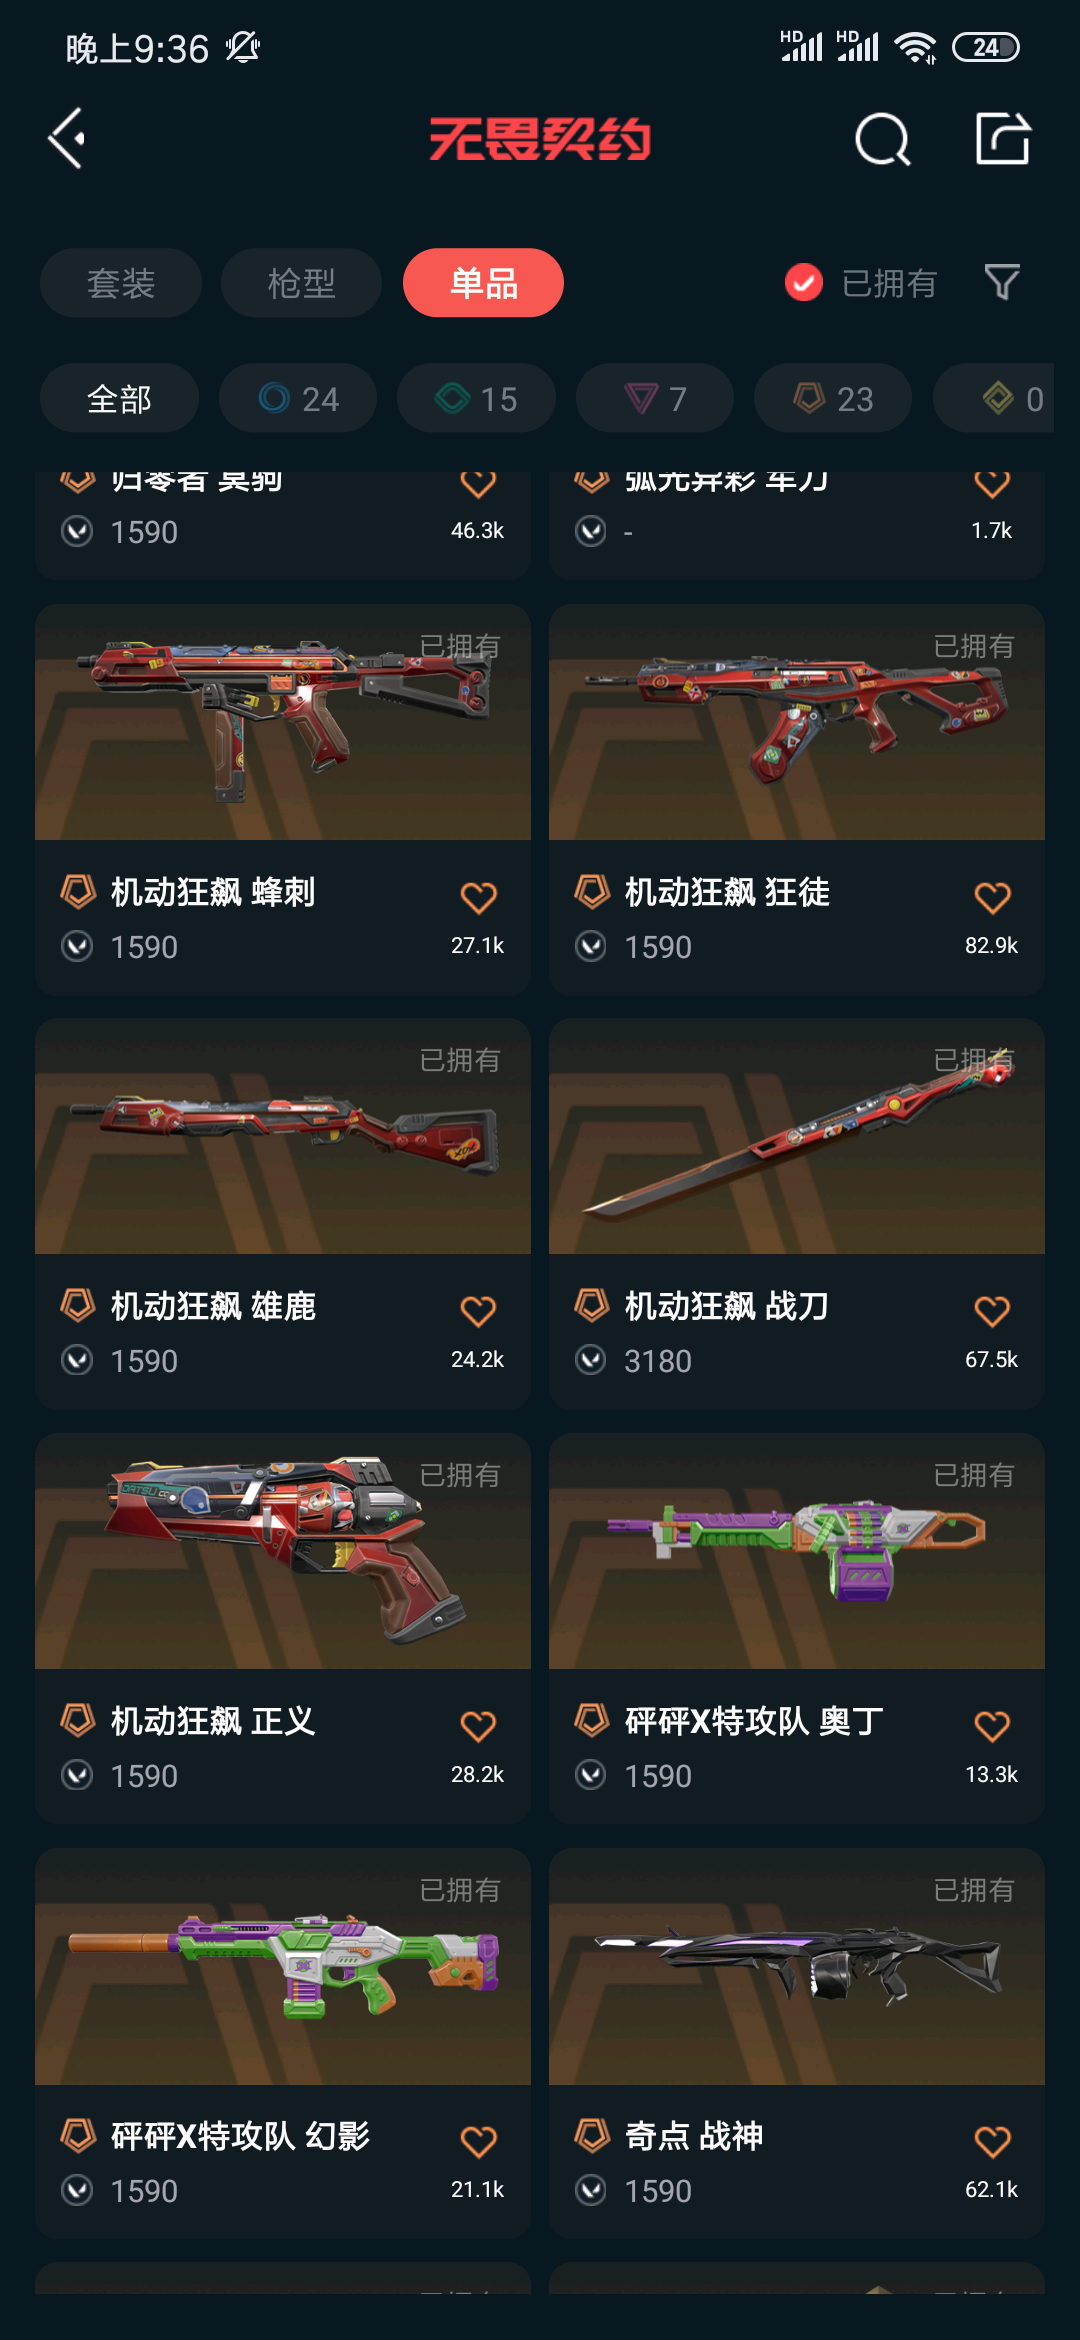Open the search magnifier icon

[x=882, y=139]
